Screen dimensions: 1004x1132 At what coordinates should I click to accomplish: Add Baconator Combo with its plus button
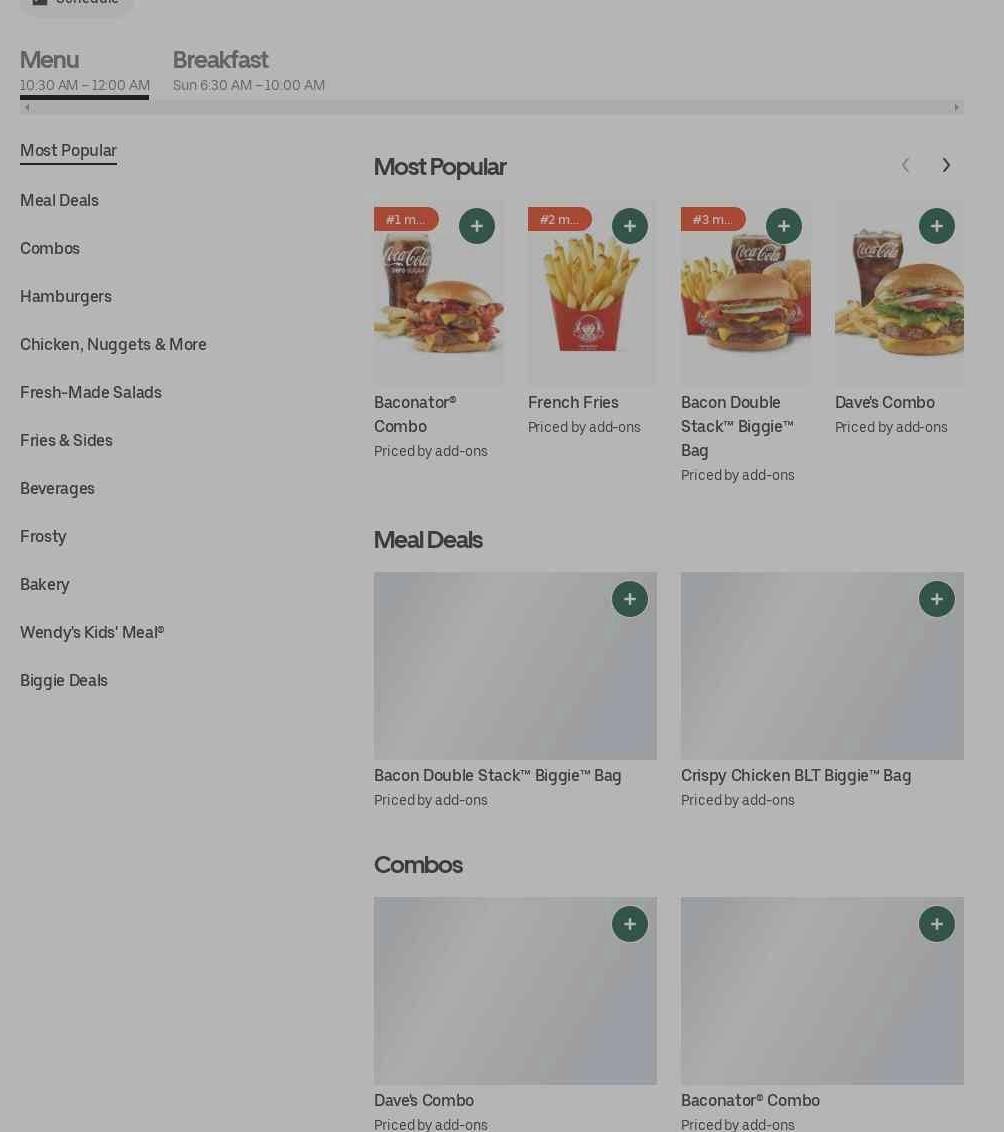point(476,226)
